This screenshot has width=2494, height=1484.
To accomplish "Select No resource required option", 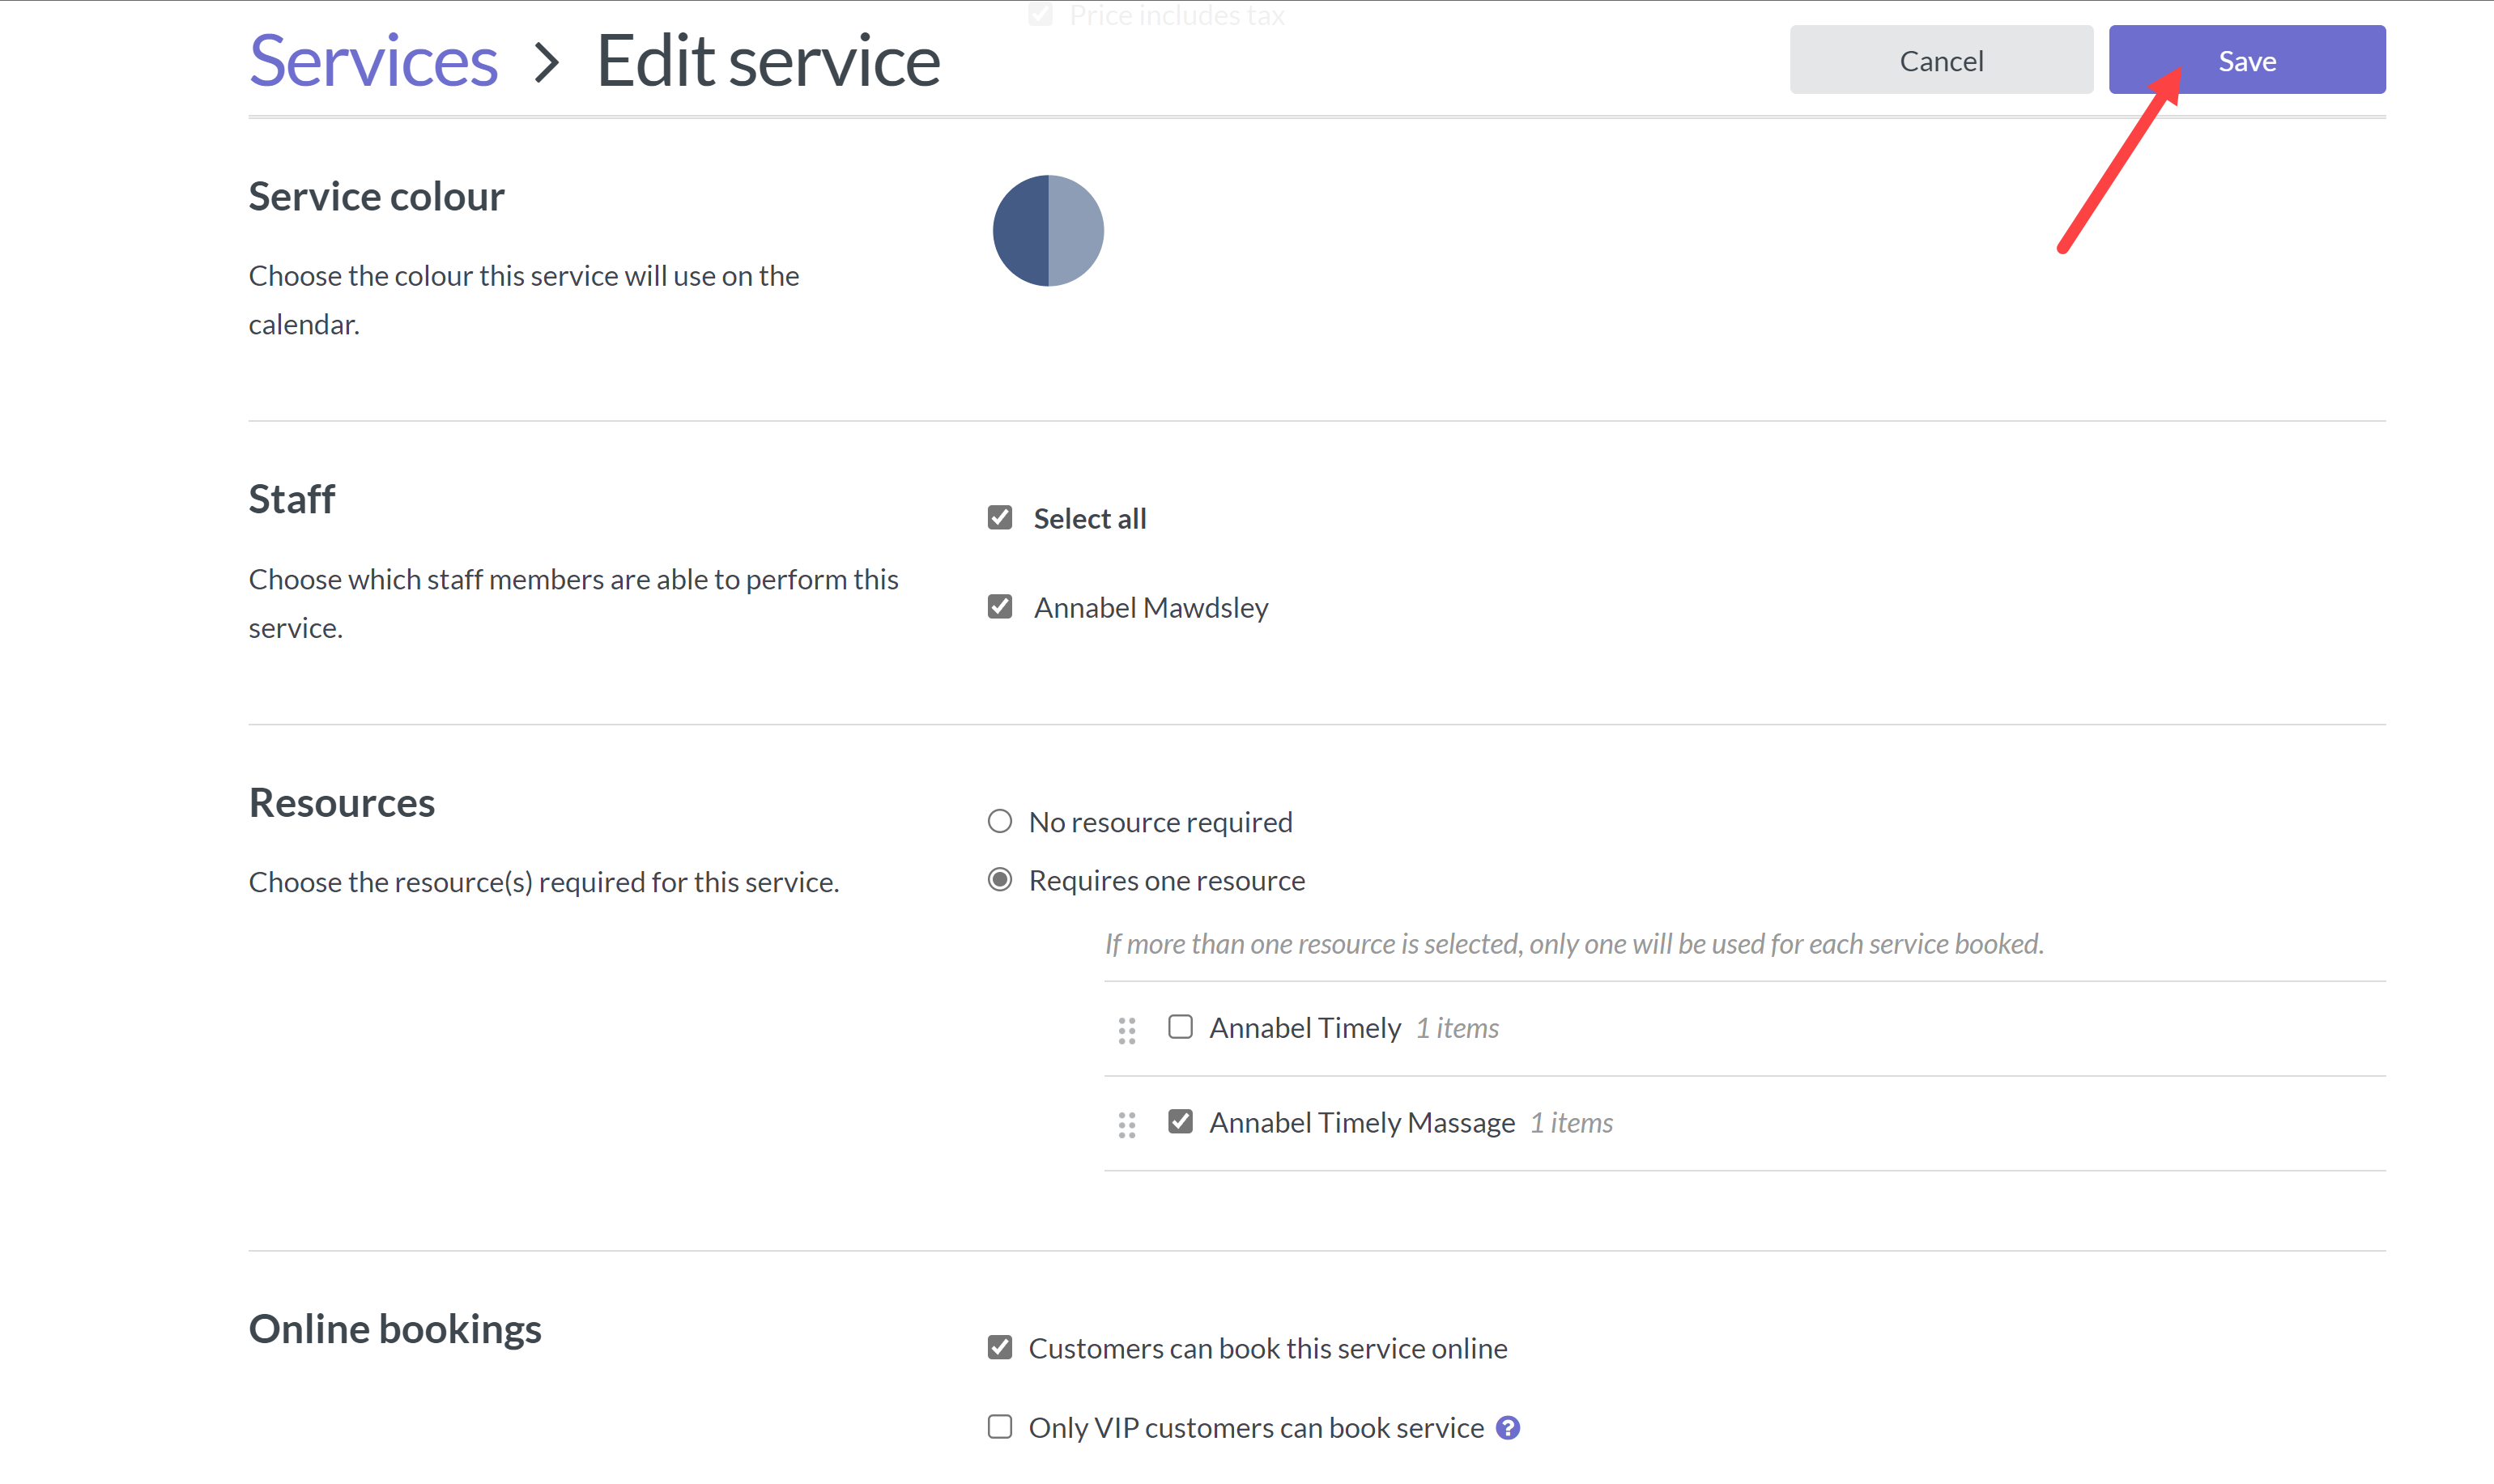I will [x=999, y=821].
